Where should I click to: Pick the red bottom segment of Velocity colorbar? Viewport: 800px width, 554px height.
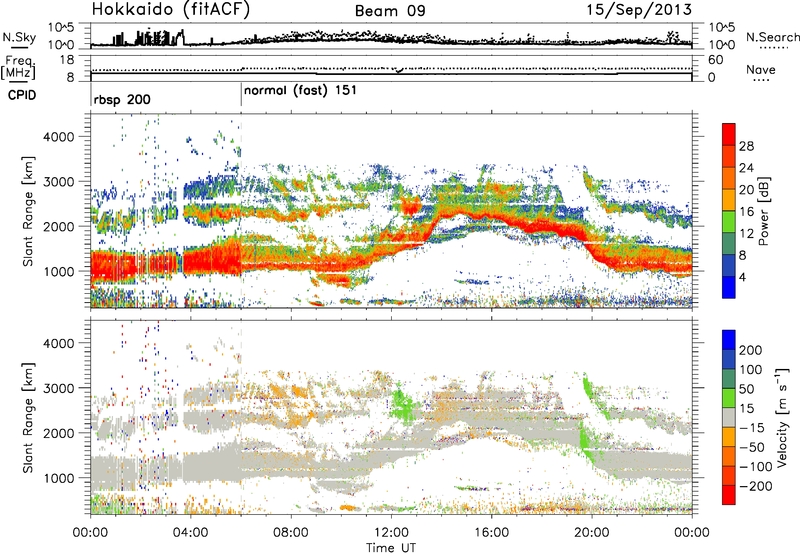[729, 495]
